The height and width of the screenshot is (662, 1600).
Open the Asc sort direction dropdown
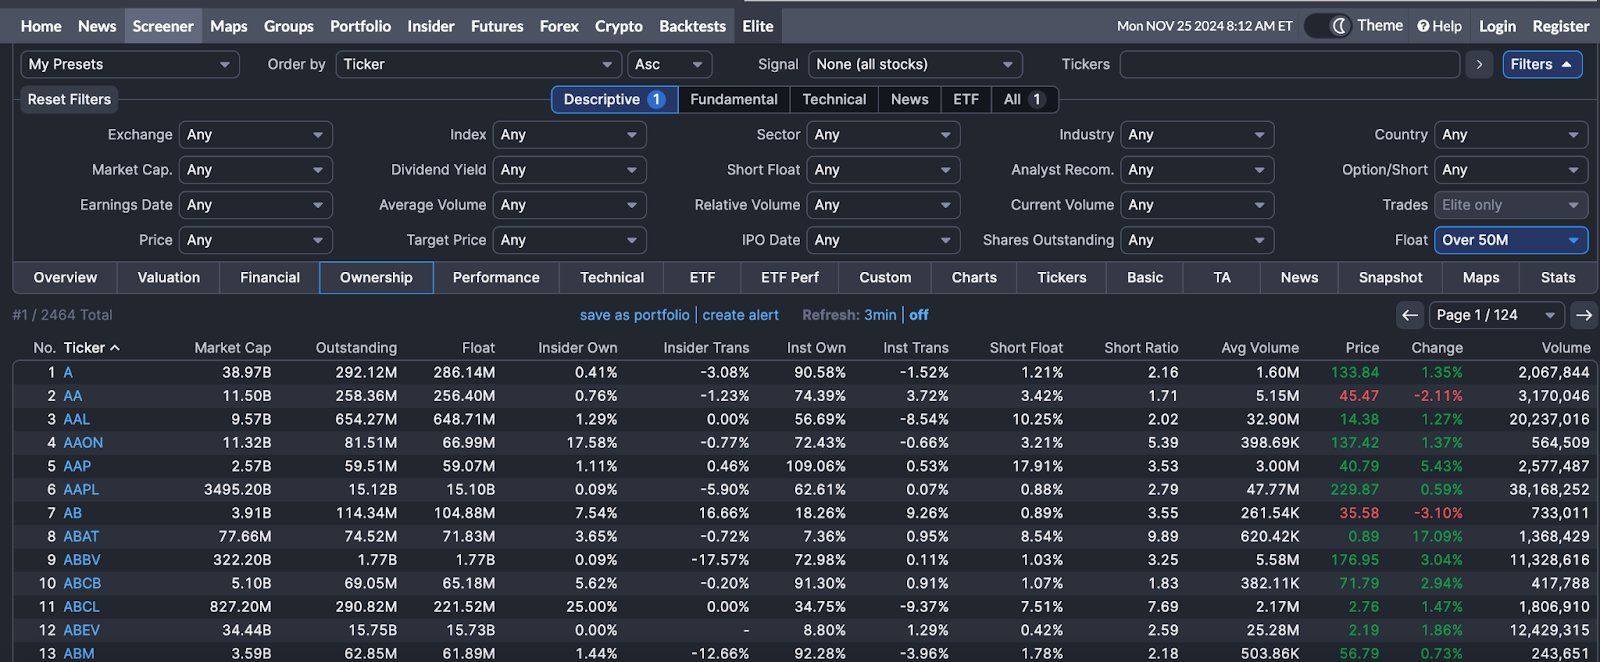[x=669, y=64]
